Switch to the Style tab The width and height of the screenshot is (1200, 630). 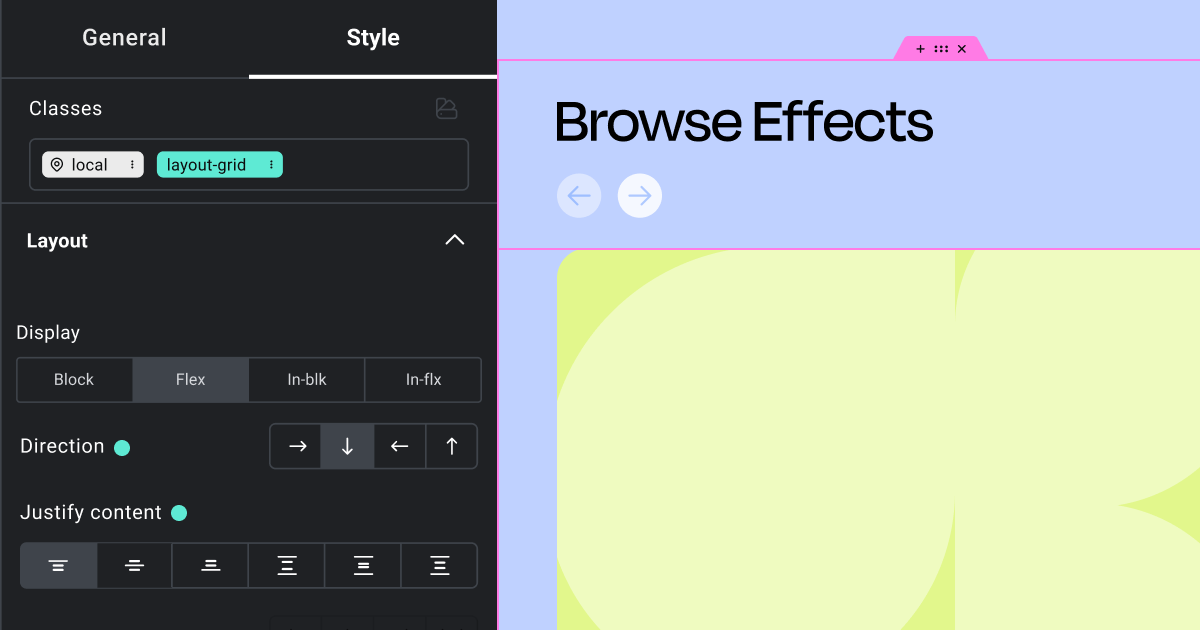click(x=373, y=37)
